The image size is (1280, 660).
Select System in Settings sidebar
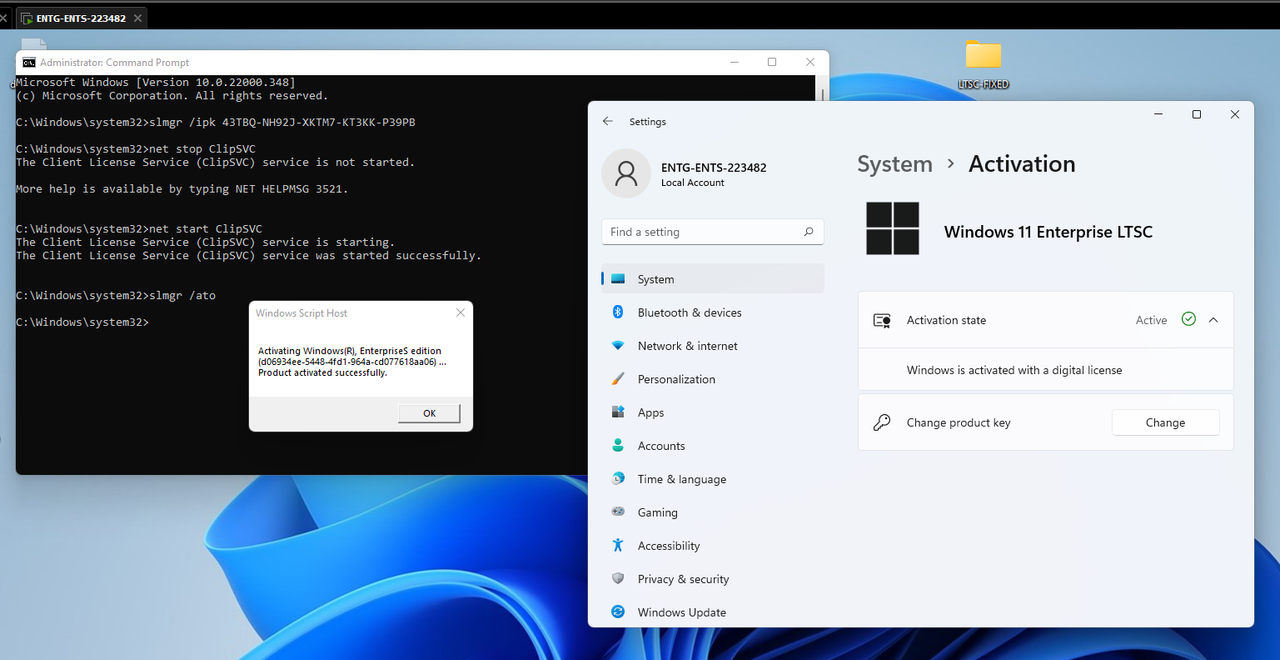pyautogui.click(x=712, y=279)
